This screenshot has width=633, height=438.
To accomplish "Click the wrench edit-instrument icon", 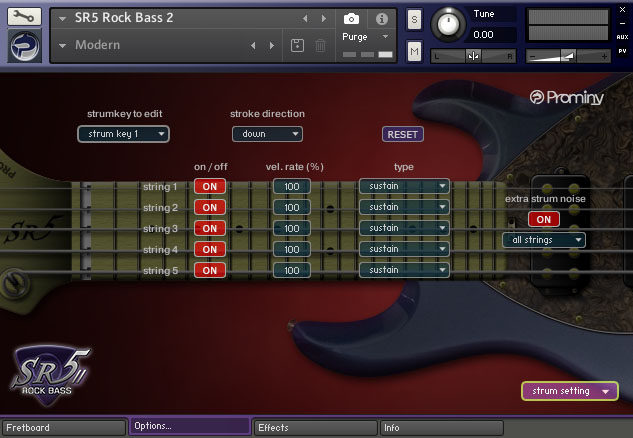I will [x=24, y=17].
